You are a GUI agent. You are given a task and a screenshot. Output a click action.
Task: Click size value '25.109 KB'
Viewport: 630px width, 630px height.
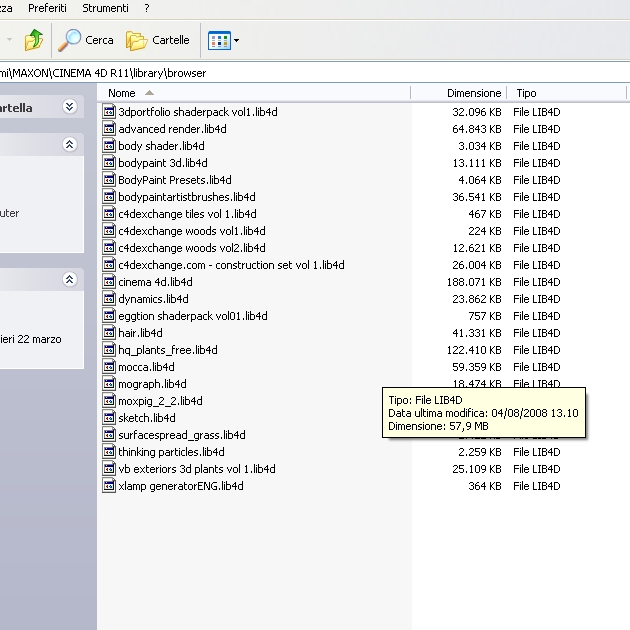pos(477,469)
